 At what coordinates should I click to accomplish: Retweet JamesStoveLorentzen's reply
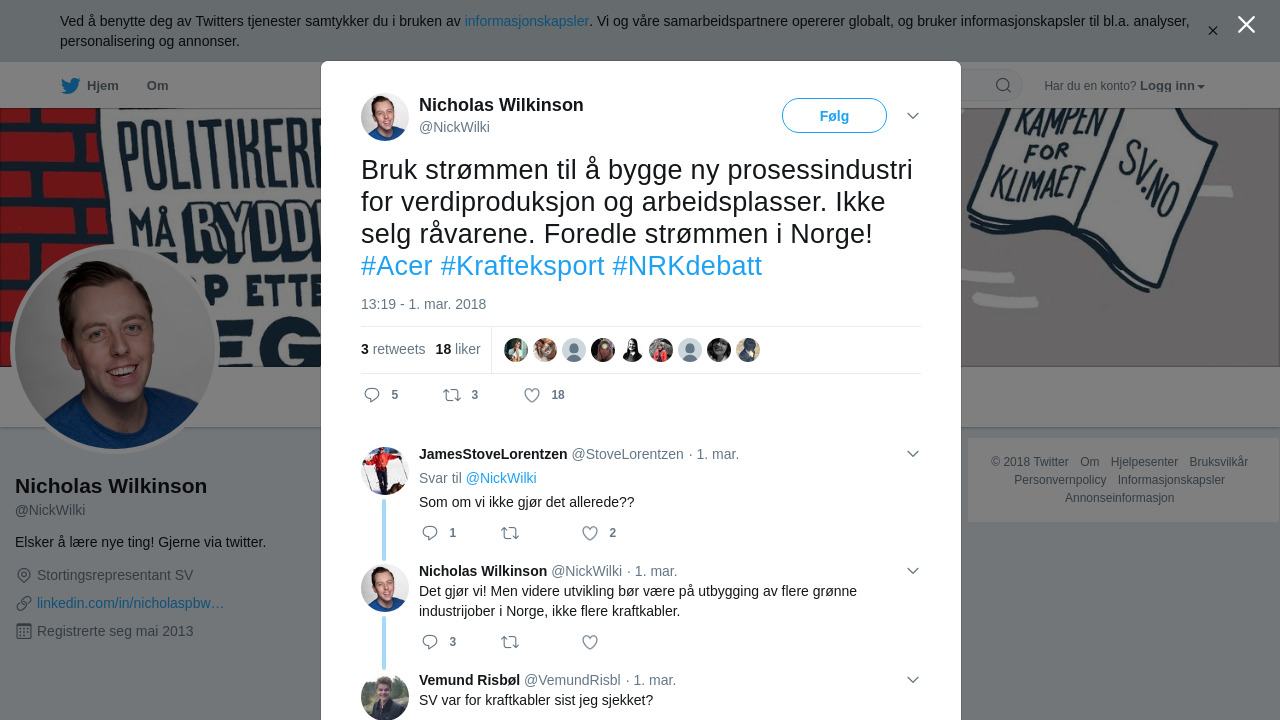click(x=510, y=533)
